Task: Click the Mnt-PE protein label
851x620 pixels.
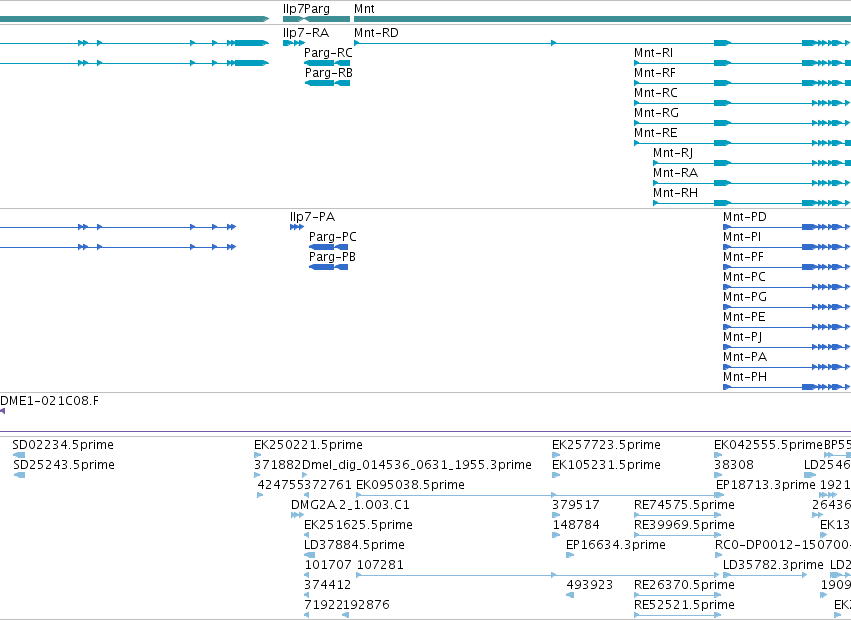Action: [x=744, y=317]
